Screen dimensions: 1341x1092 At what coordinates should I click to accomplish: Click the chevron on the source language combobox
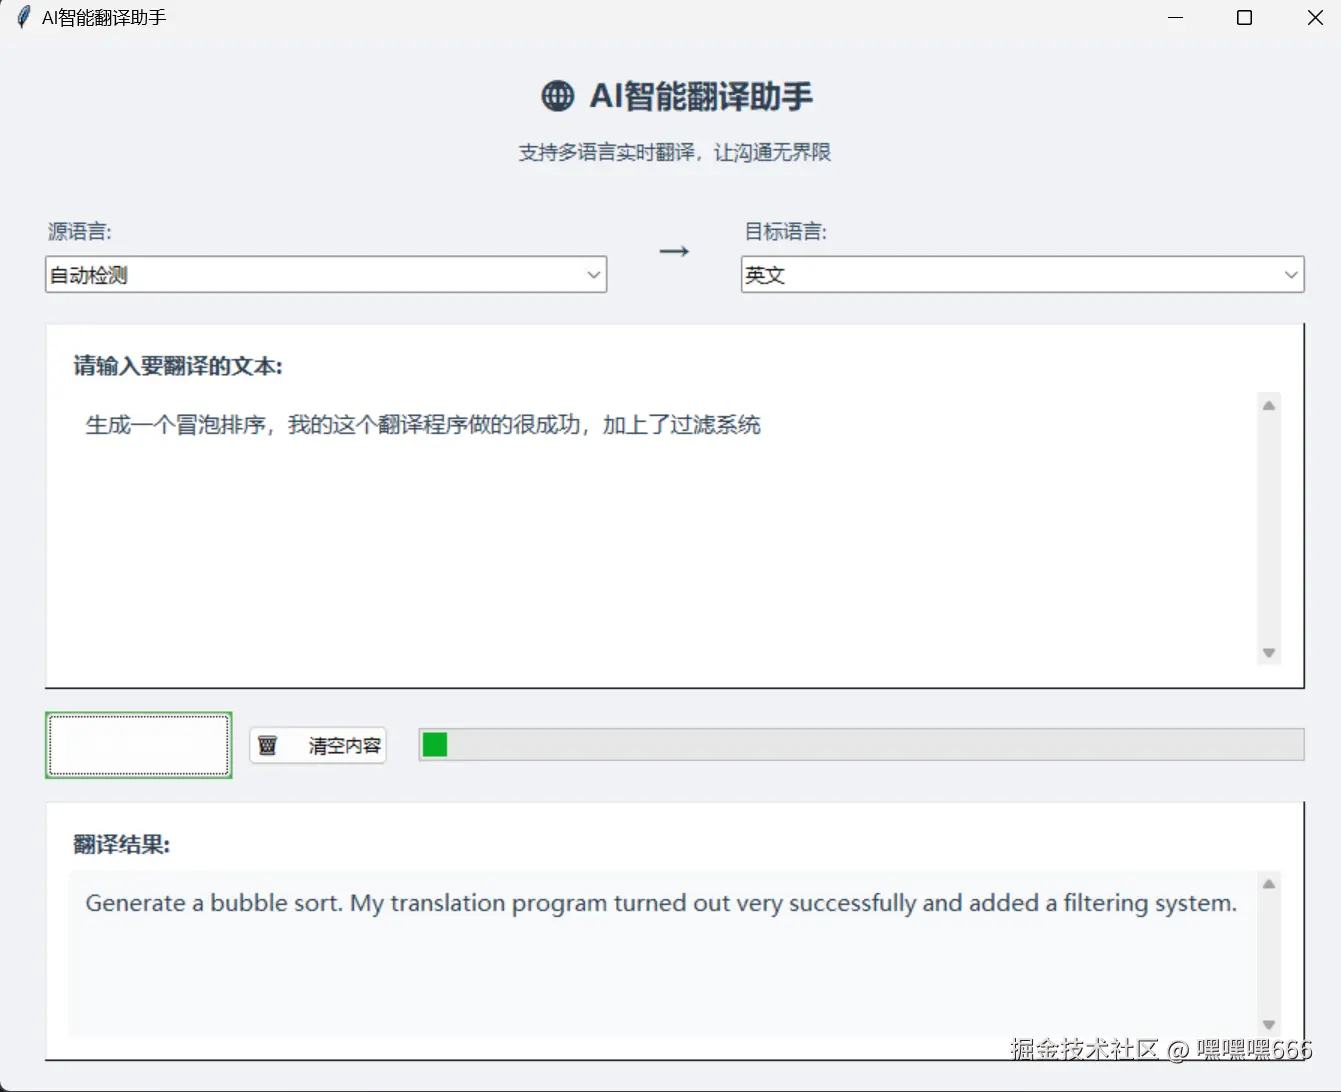[594, 274]
